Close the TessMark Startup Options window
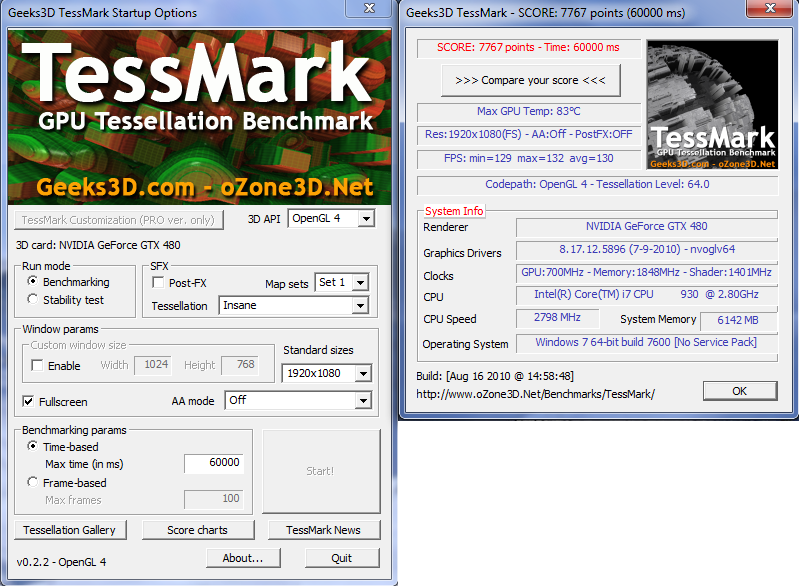This screenshot has width=799, height=586. [x=369, y=8]
